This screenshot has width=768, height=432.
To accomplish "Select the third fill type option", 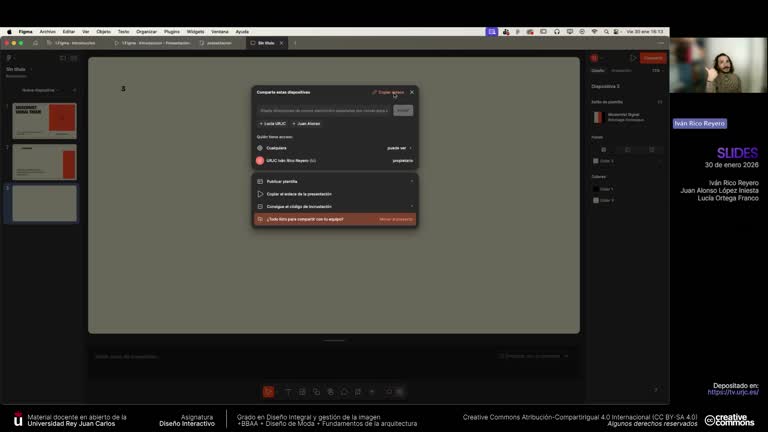I will [651, 149].
